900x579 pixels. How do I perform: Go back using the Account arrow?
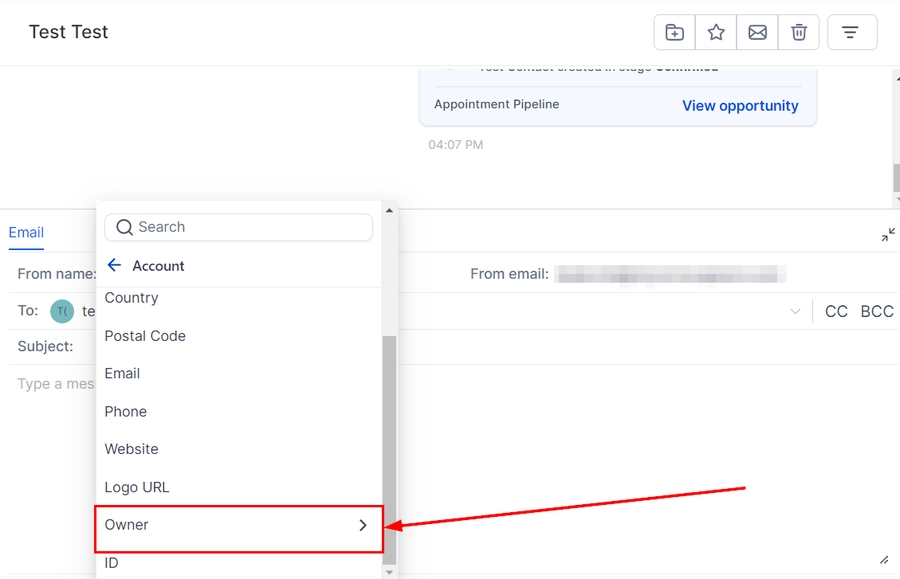coord(114,265)
